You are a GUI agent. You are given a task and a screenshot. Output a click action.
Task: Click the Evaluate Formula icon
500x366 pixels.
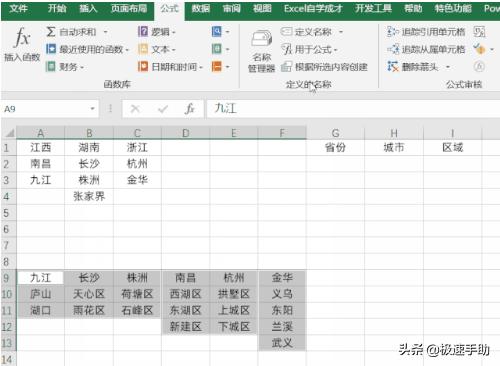[x=479, y=67]
